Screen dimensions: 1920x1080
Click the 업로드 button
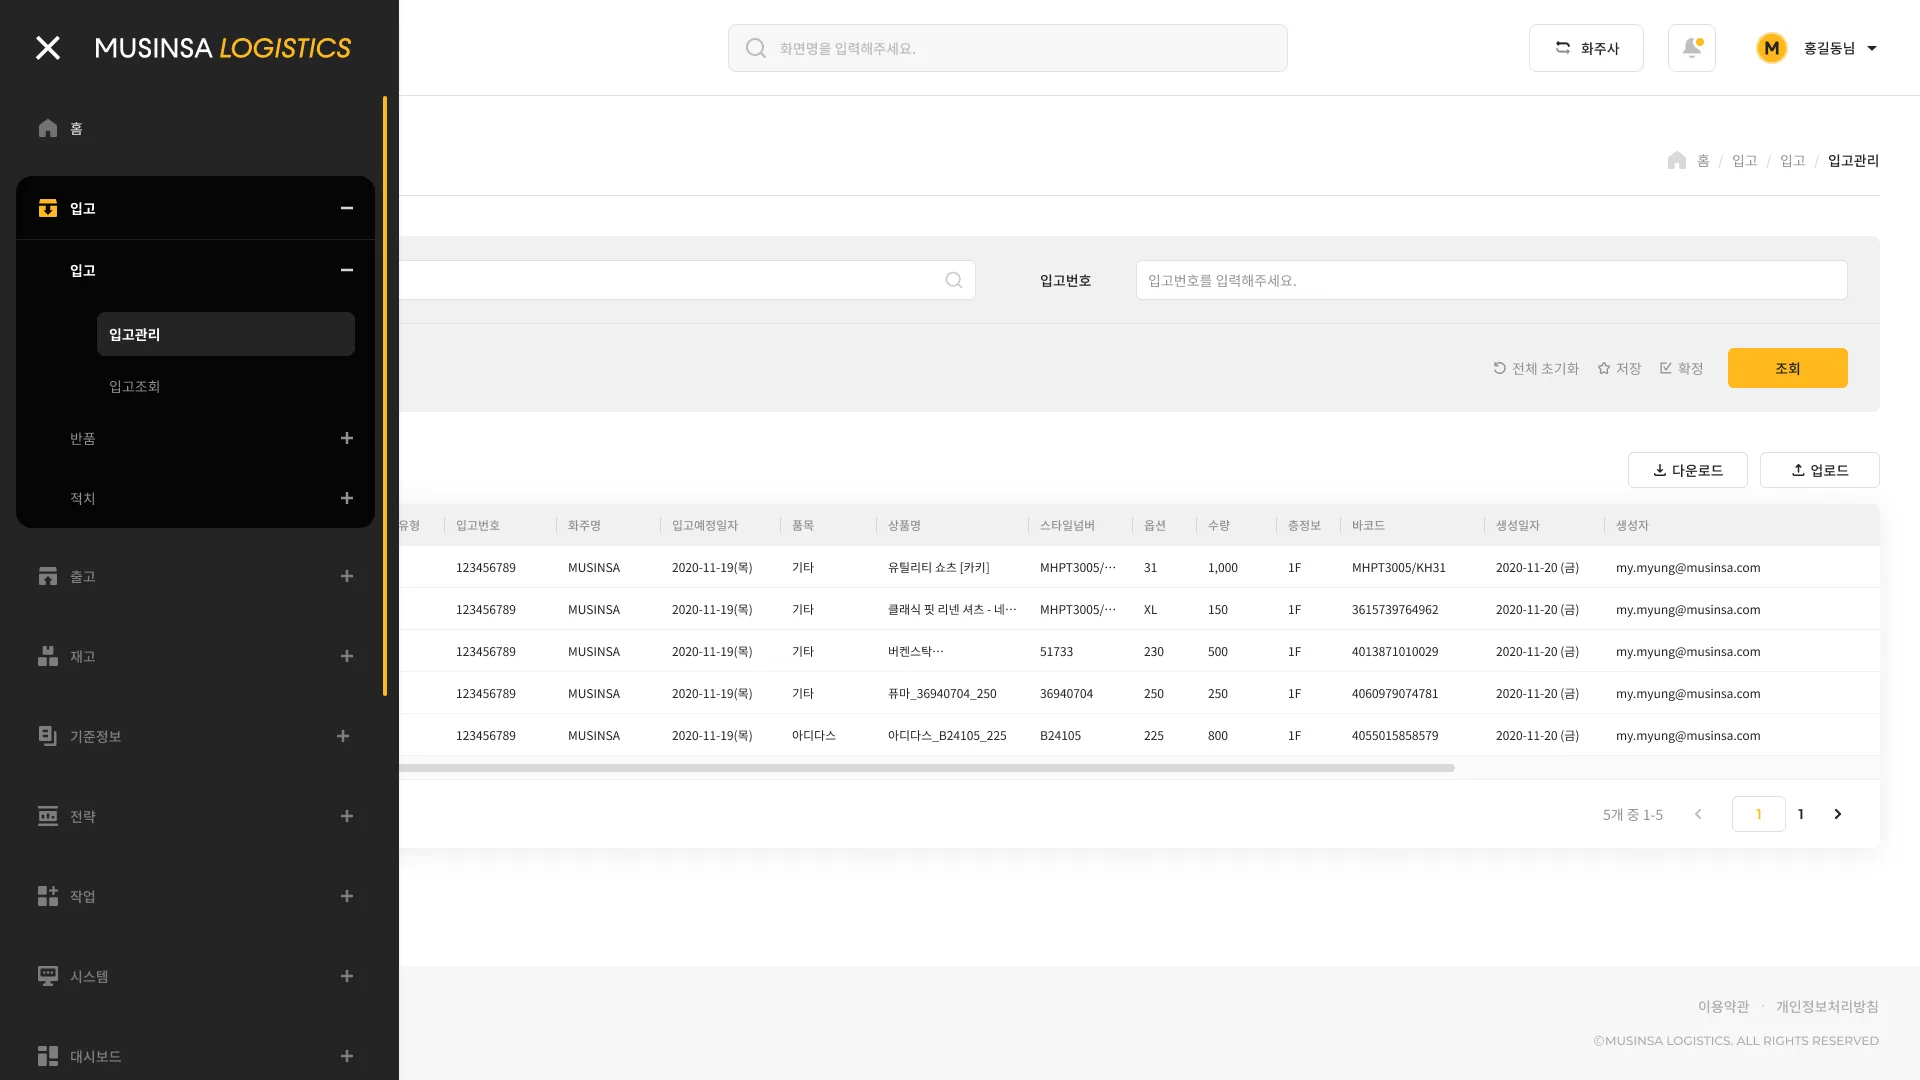click(x=1820, y=470)
